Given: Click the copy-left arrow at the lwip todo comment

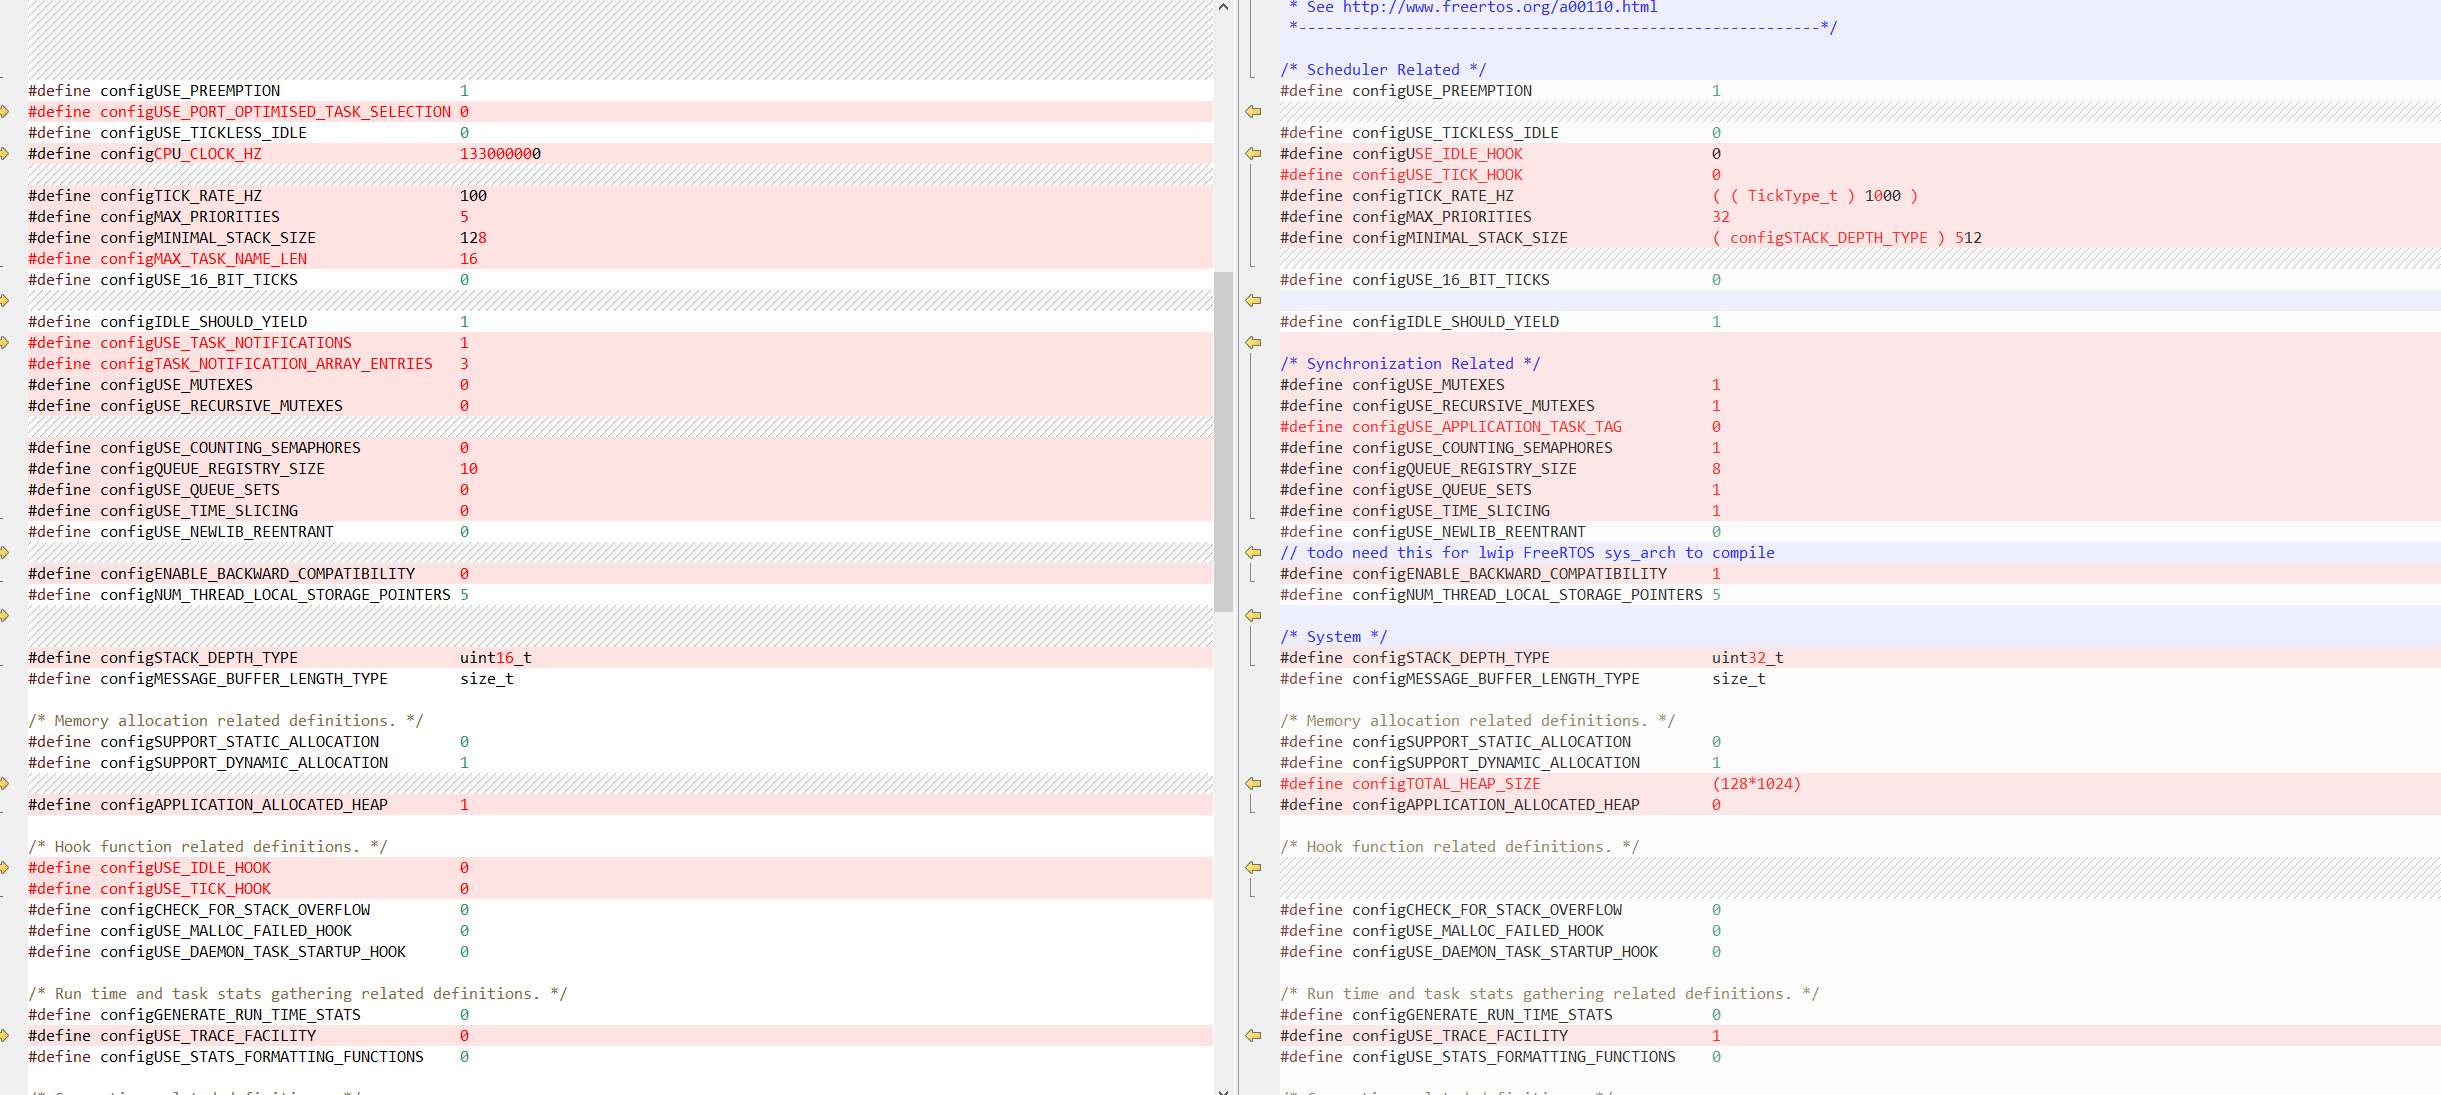Looking at the screenshot, I should tap(1253, 552).
